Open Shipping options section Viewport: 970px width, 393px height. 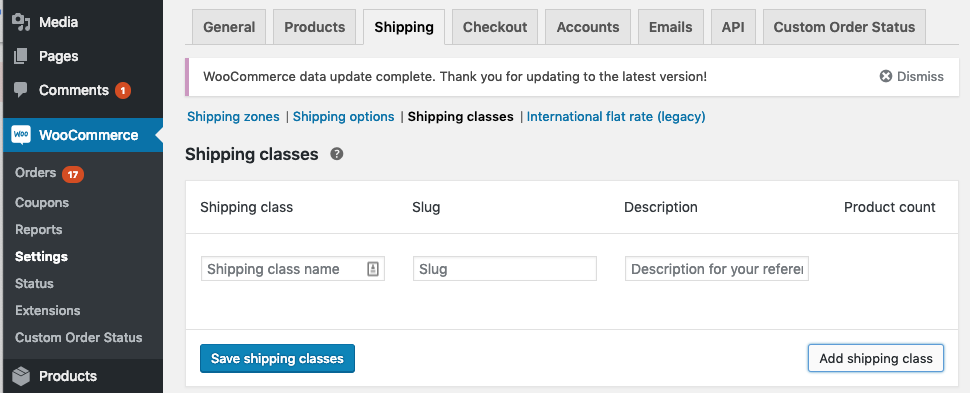pyautogui.click(x=343, y=116)
